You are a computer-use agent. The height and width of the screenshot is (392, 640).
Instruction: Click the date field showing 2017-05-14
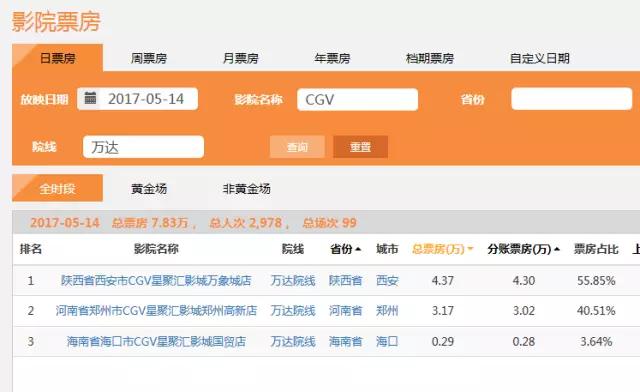tap(138, 99)
